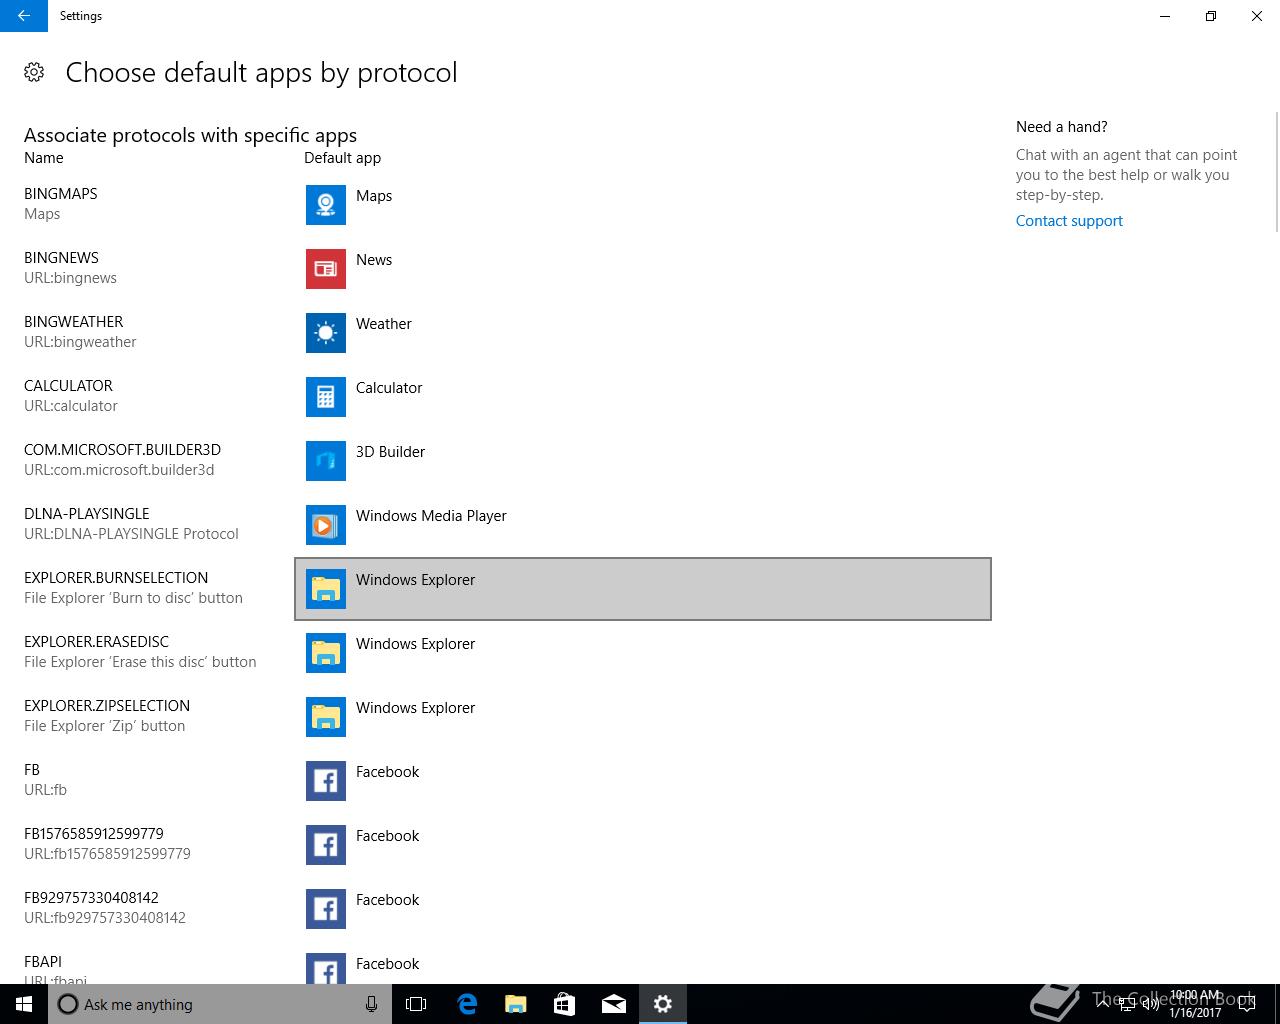Open the Store from the taskbar
1280x1024 pixels.
coord(564,1004)
